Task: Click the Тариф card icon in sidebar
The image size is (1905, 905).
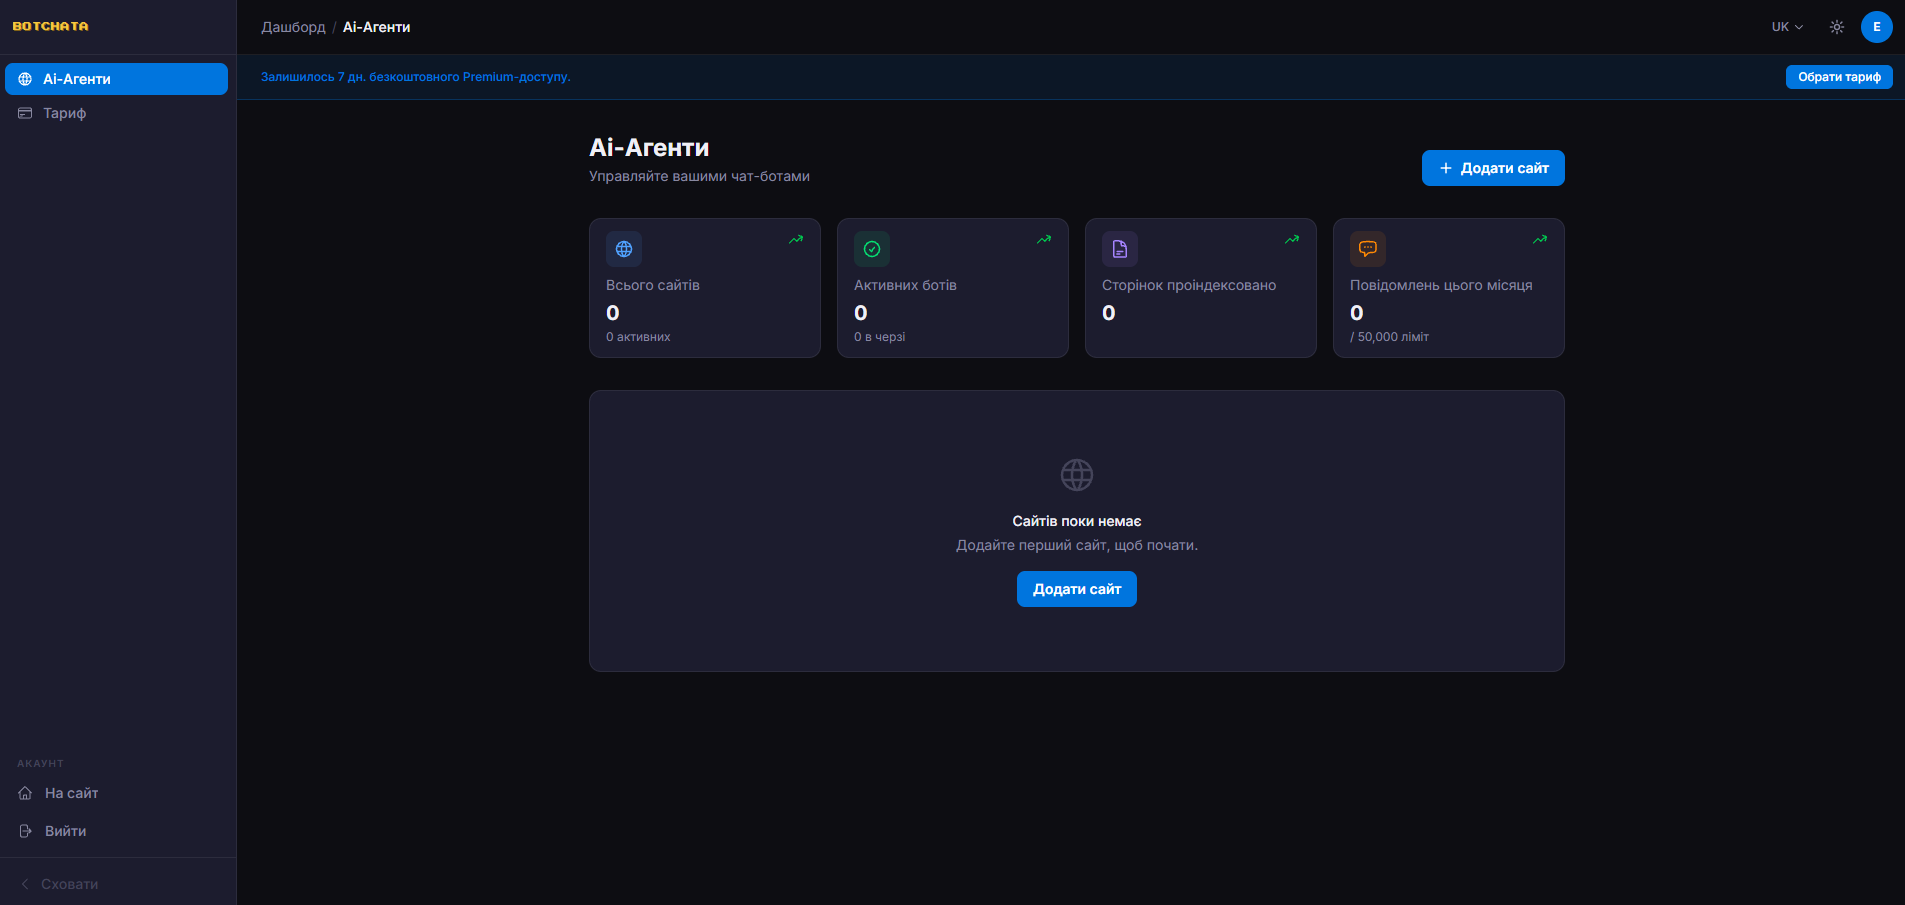Action: pos(25,113)
